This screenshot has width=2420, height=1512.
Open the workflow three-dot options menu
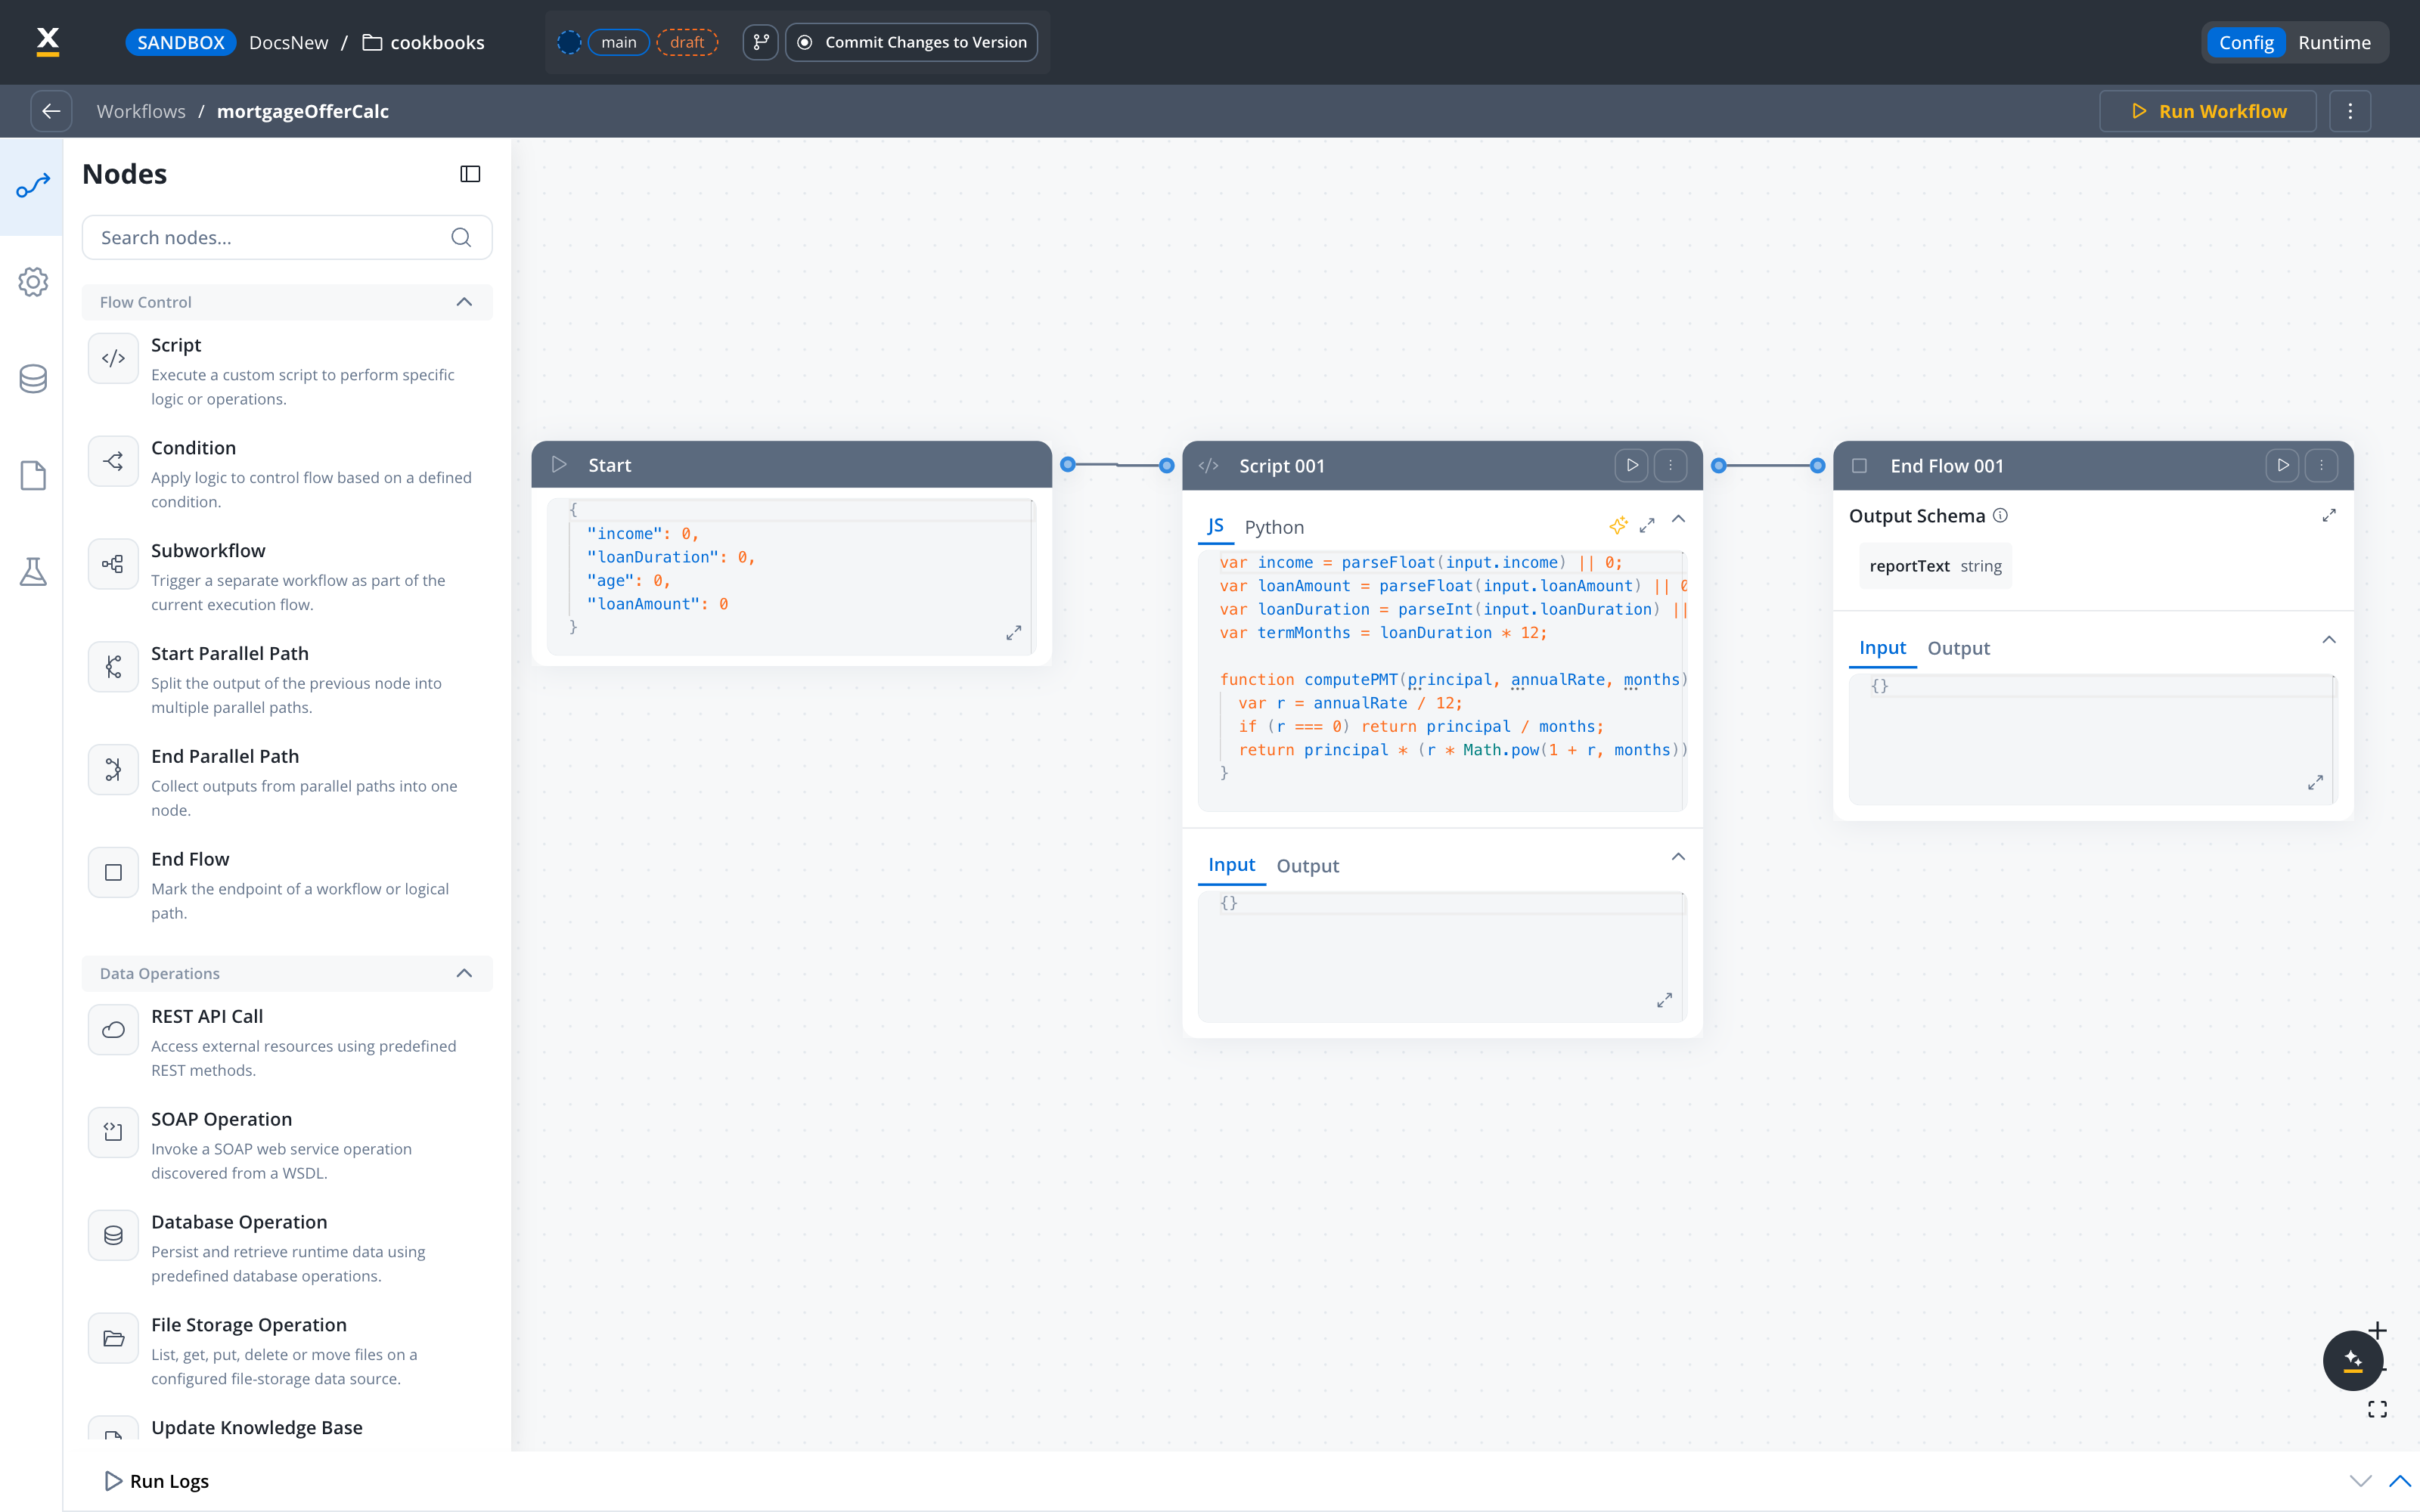coord(2350,111)
